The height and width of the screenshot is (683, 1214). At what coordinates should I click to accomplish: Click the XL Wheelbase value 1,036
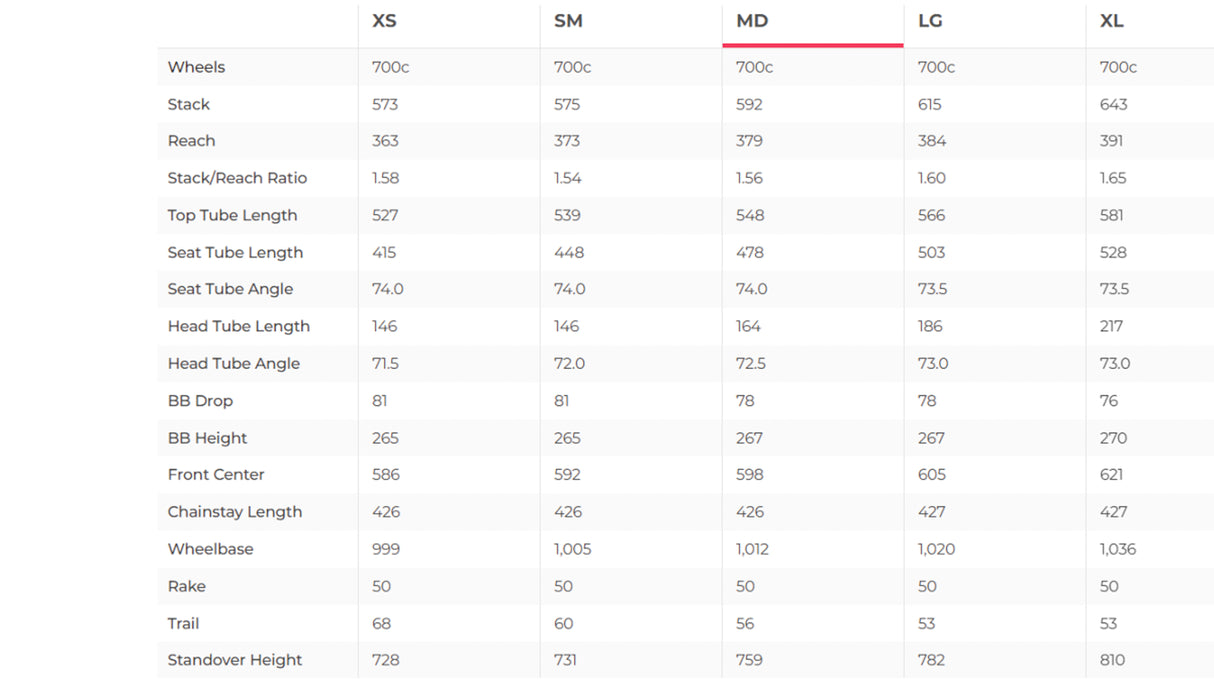pos(1118,549)
